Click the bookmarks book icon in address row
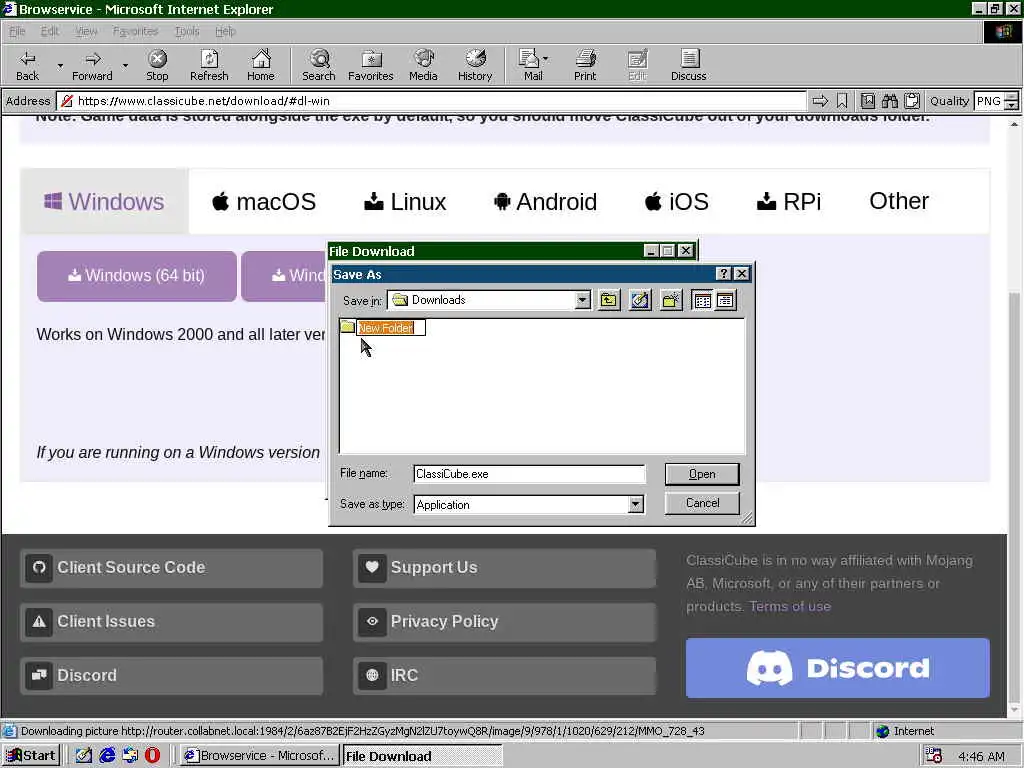 tap(868, 101)
